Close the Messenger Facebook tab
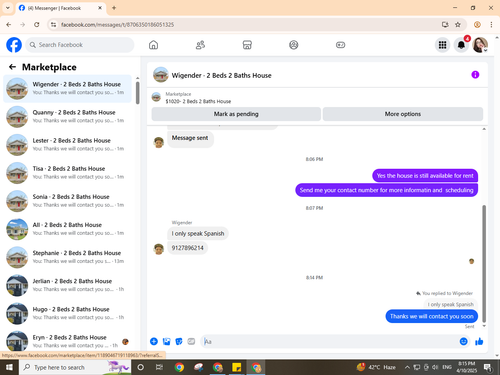500x375 pixels. 100,8
